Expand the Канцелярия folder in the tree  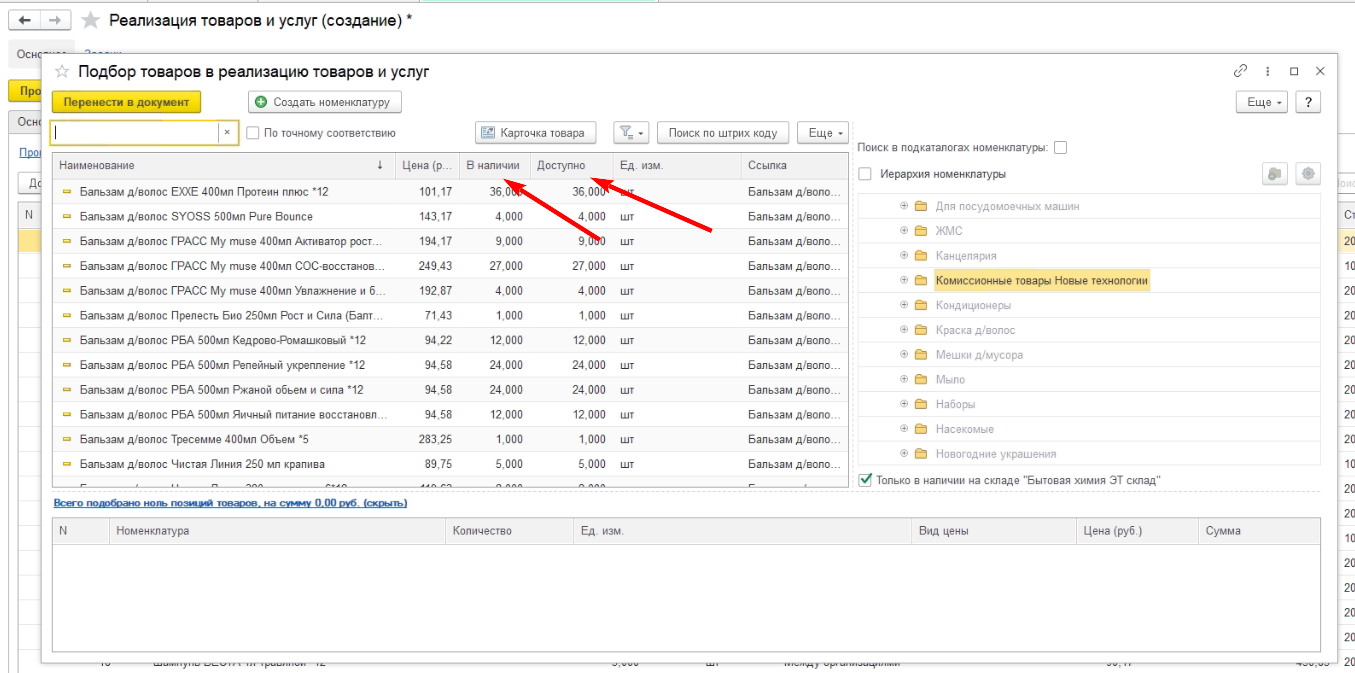[x=904, y=256]
